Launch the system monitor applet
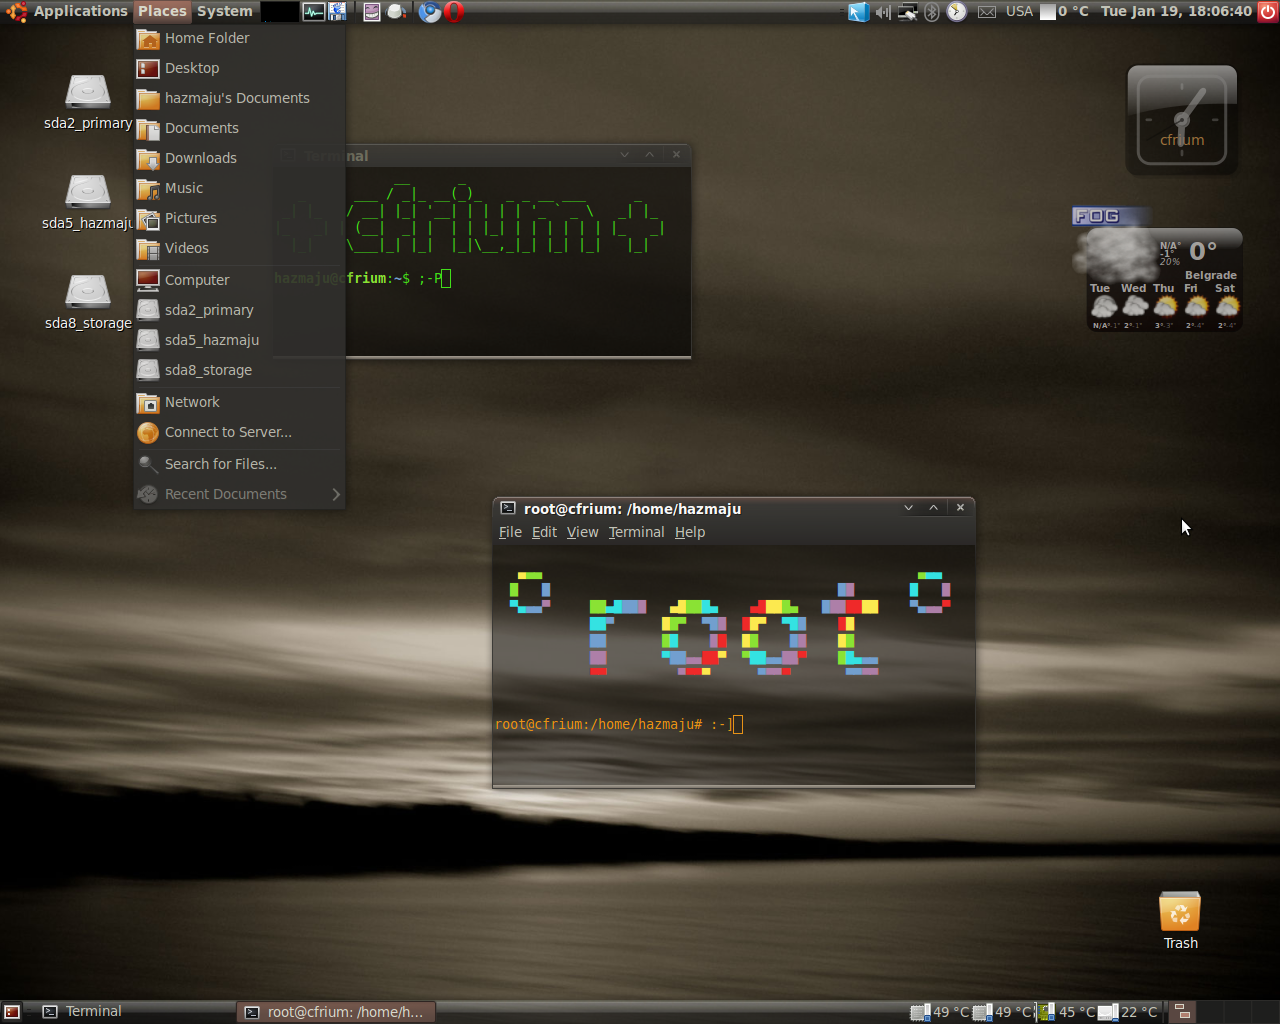The width and height of the screenshot is (1280, 1024). click(314, 12)
